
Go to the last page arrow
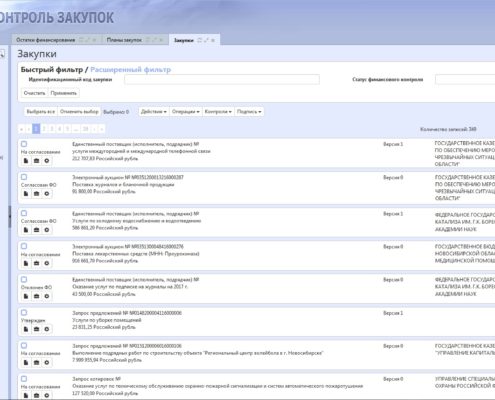102,129
